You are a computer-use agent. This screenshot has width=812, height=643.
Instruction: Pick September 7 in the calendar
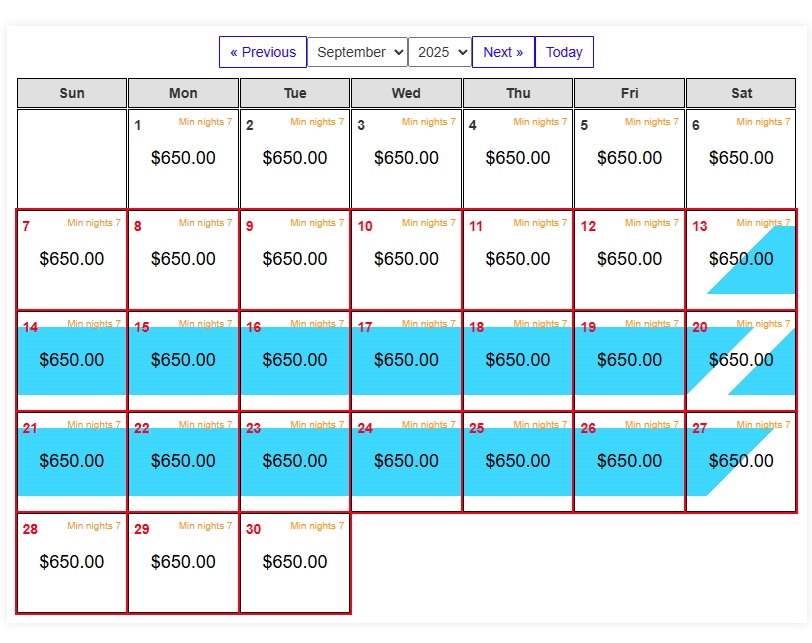coord(72,259)
